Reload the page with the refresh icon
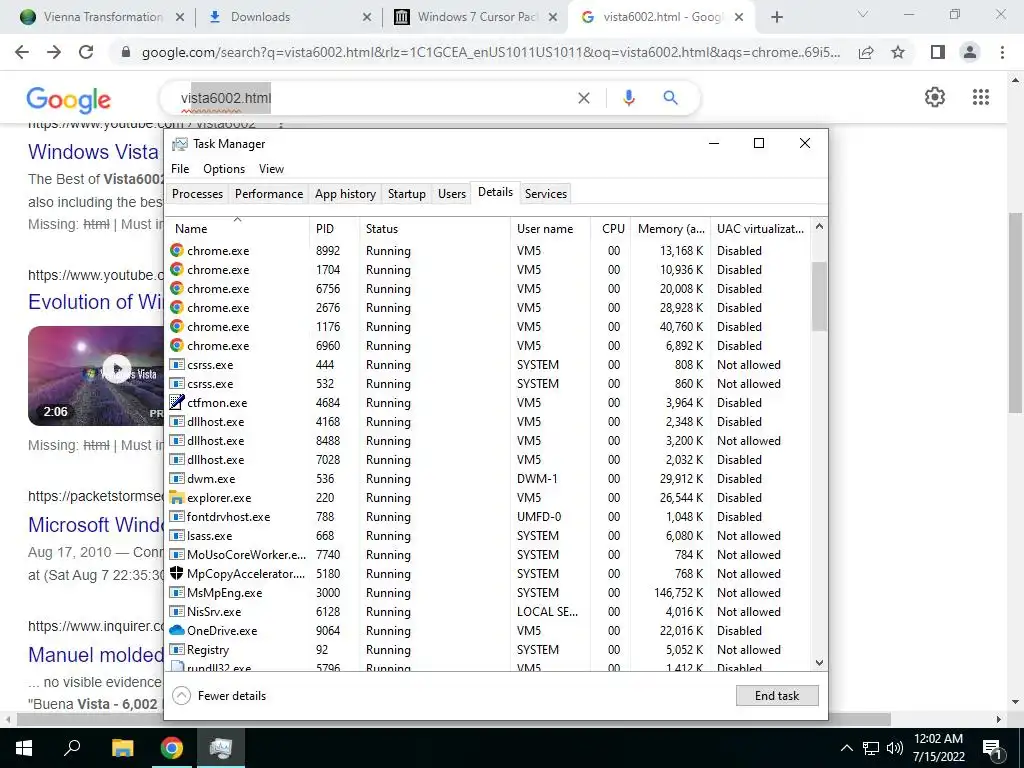Viewport: 1024px width, 768px height. tap(86, 52)
